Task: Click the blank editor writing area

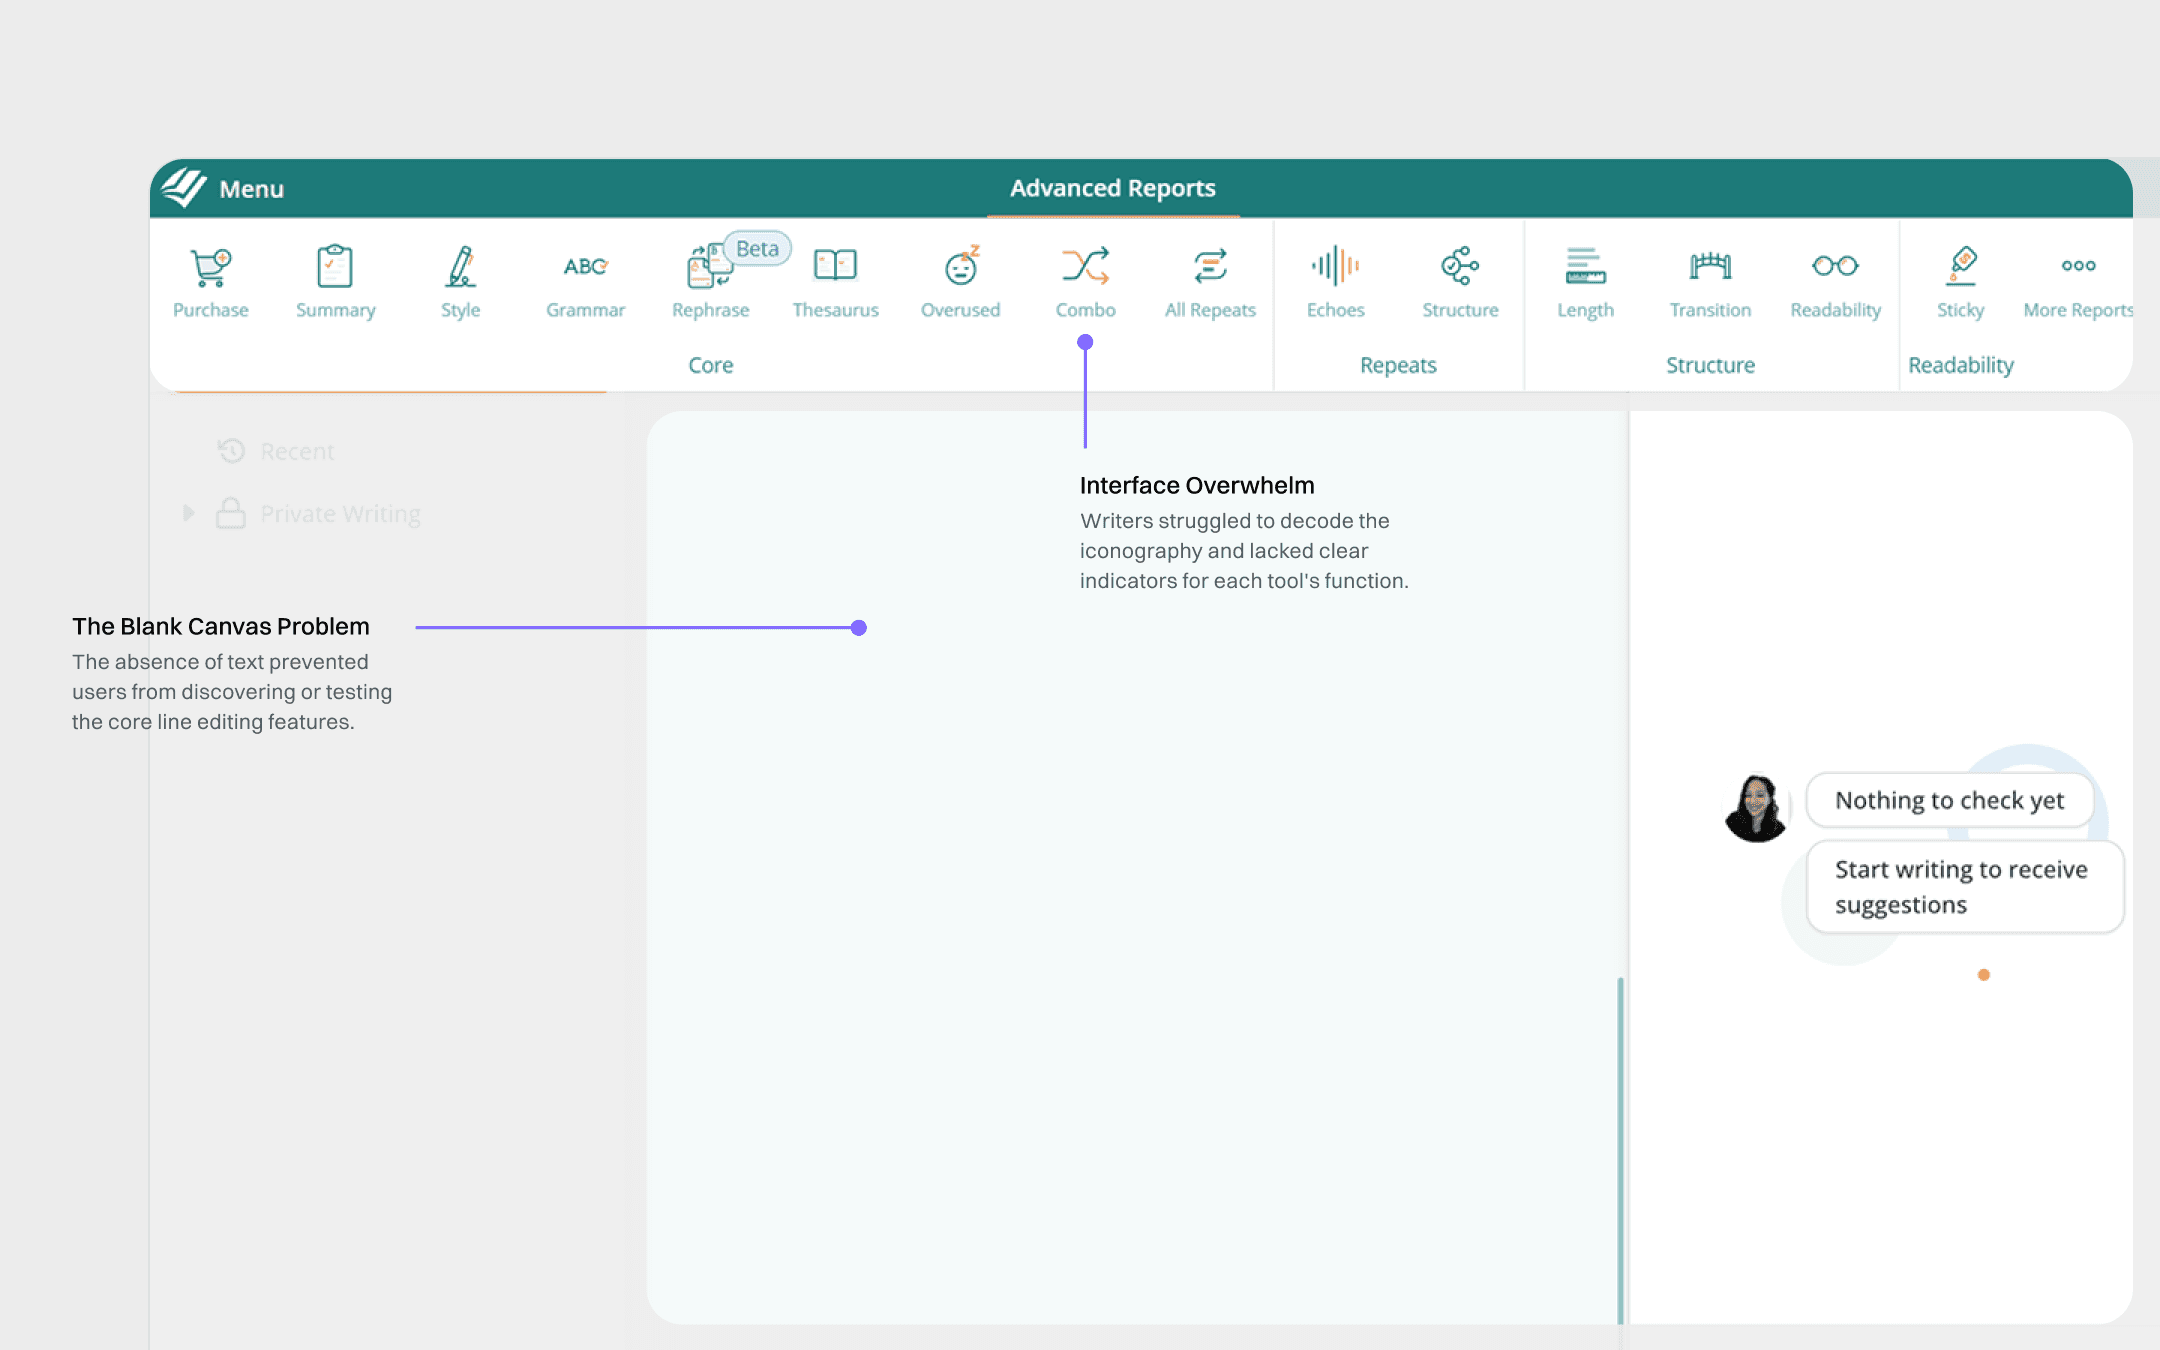Action: [x=1130, y=900]
